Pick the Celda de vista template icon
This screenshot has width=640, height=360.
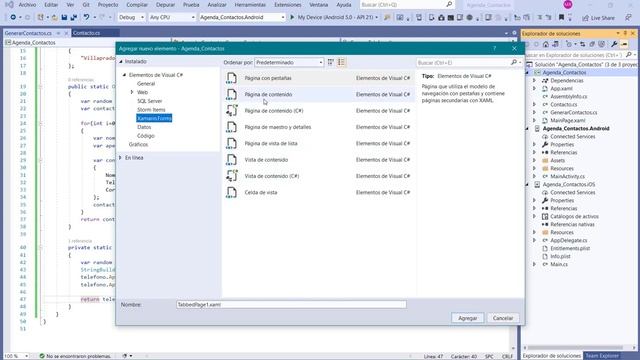coord(231,192)
